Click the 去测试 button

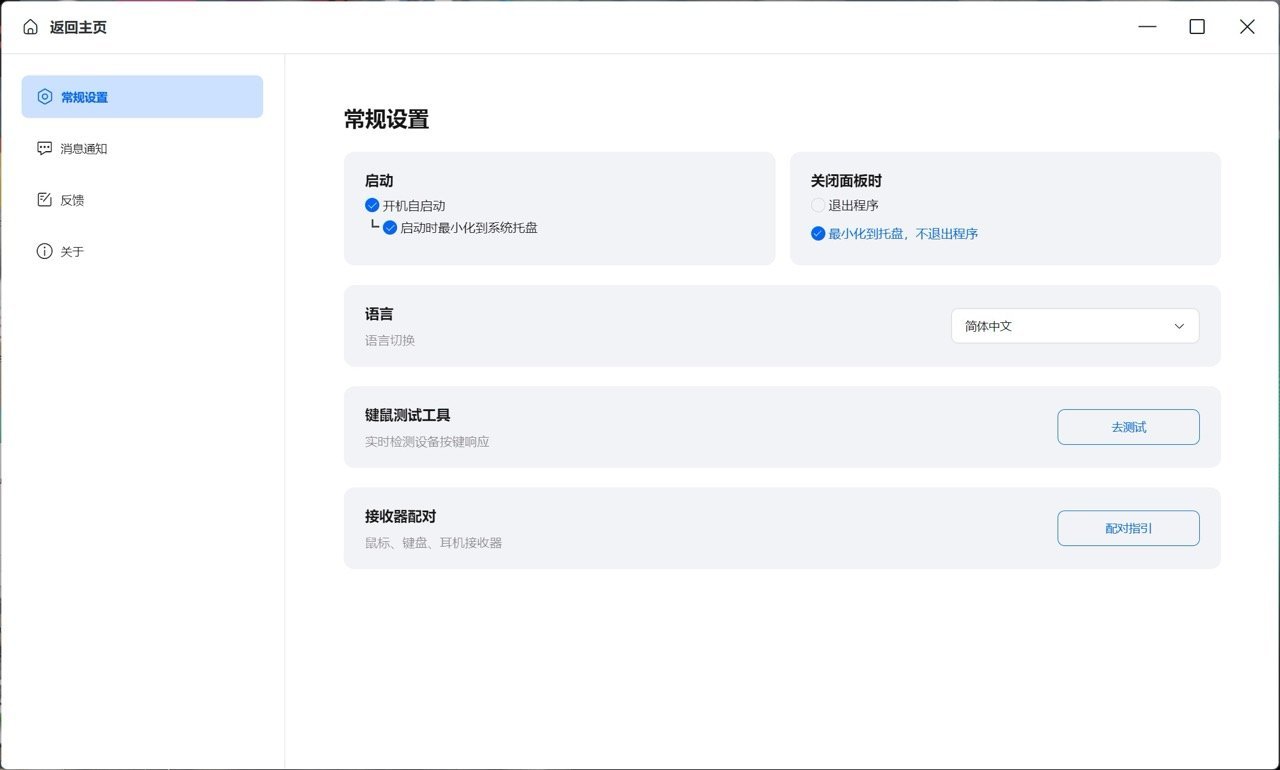click(1128, 427)
